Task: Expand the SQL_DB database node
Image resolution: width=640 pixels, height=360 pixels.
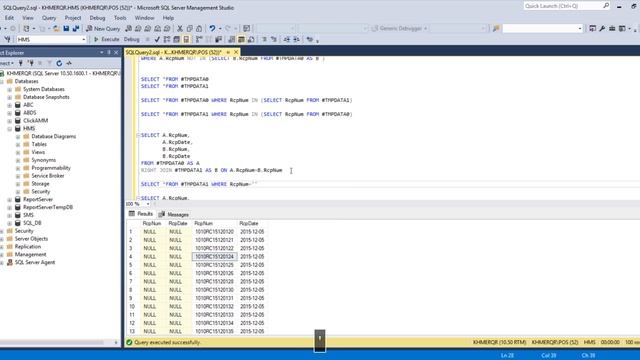Action: pos(9,223)
